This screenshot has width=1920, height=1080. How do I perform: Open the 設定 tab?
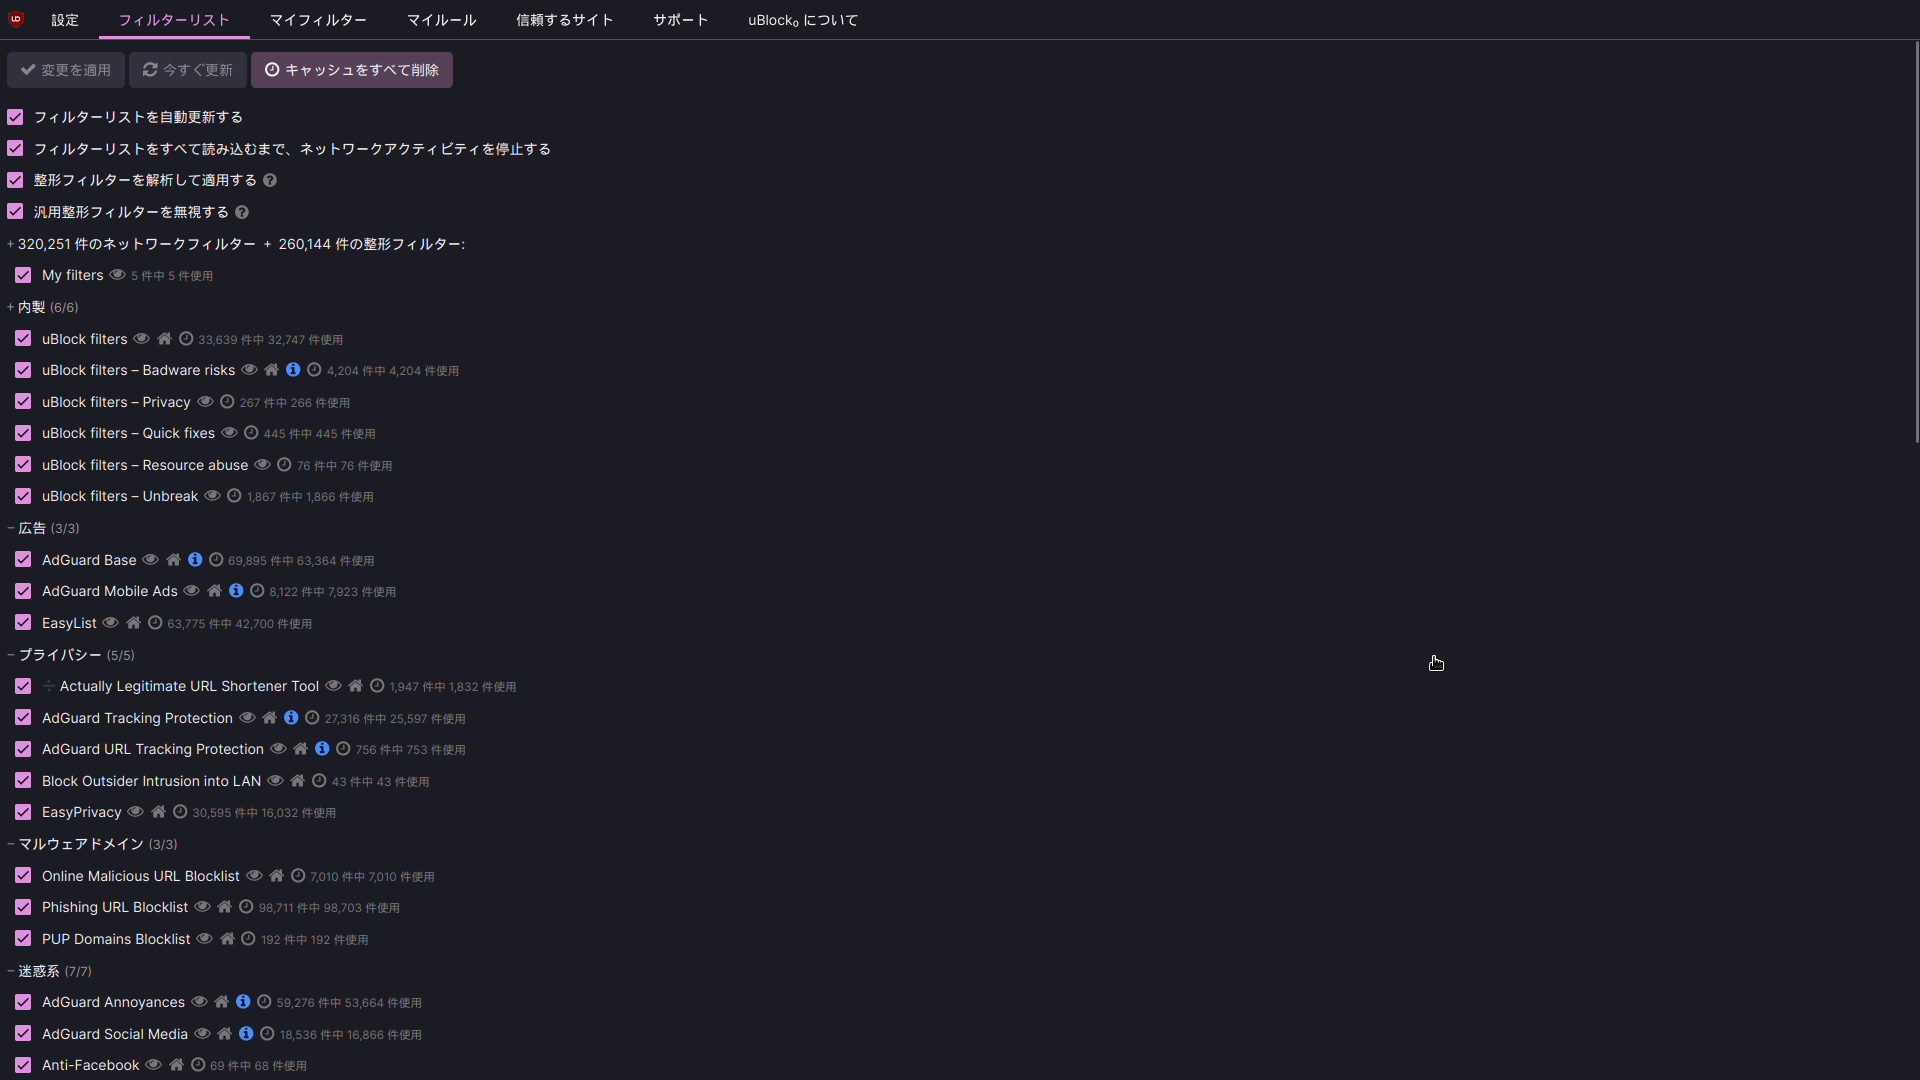point(65,20)
